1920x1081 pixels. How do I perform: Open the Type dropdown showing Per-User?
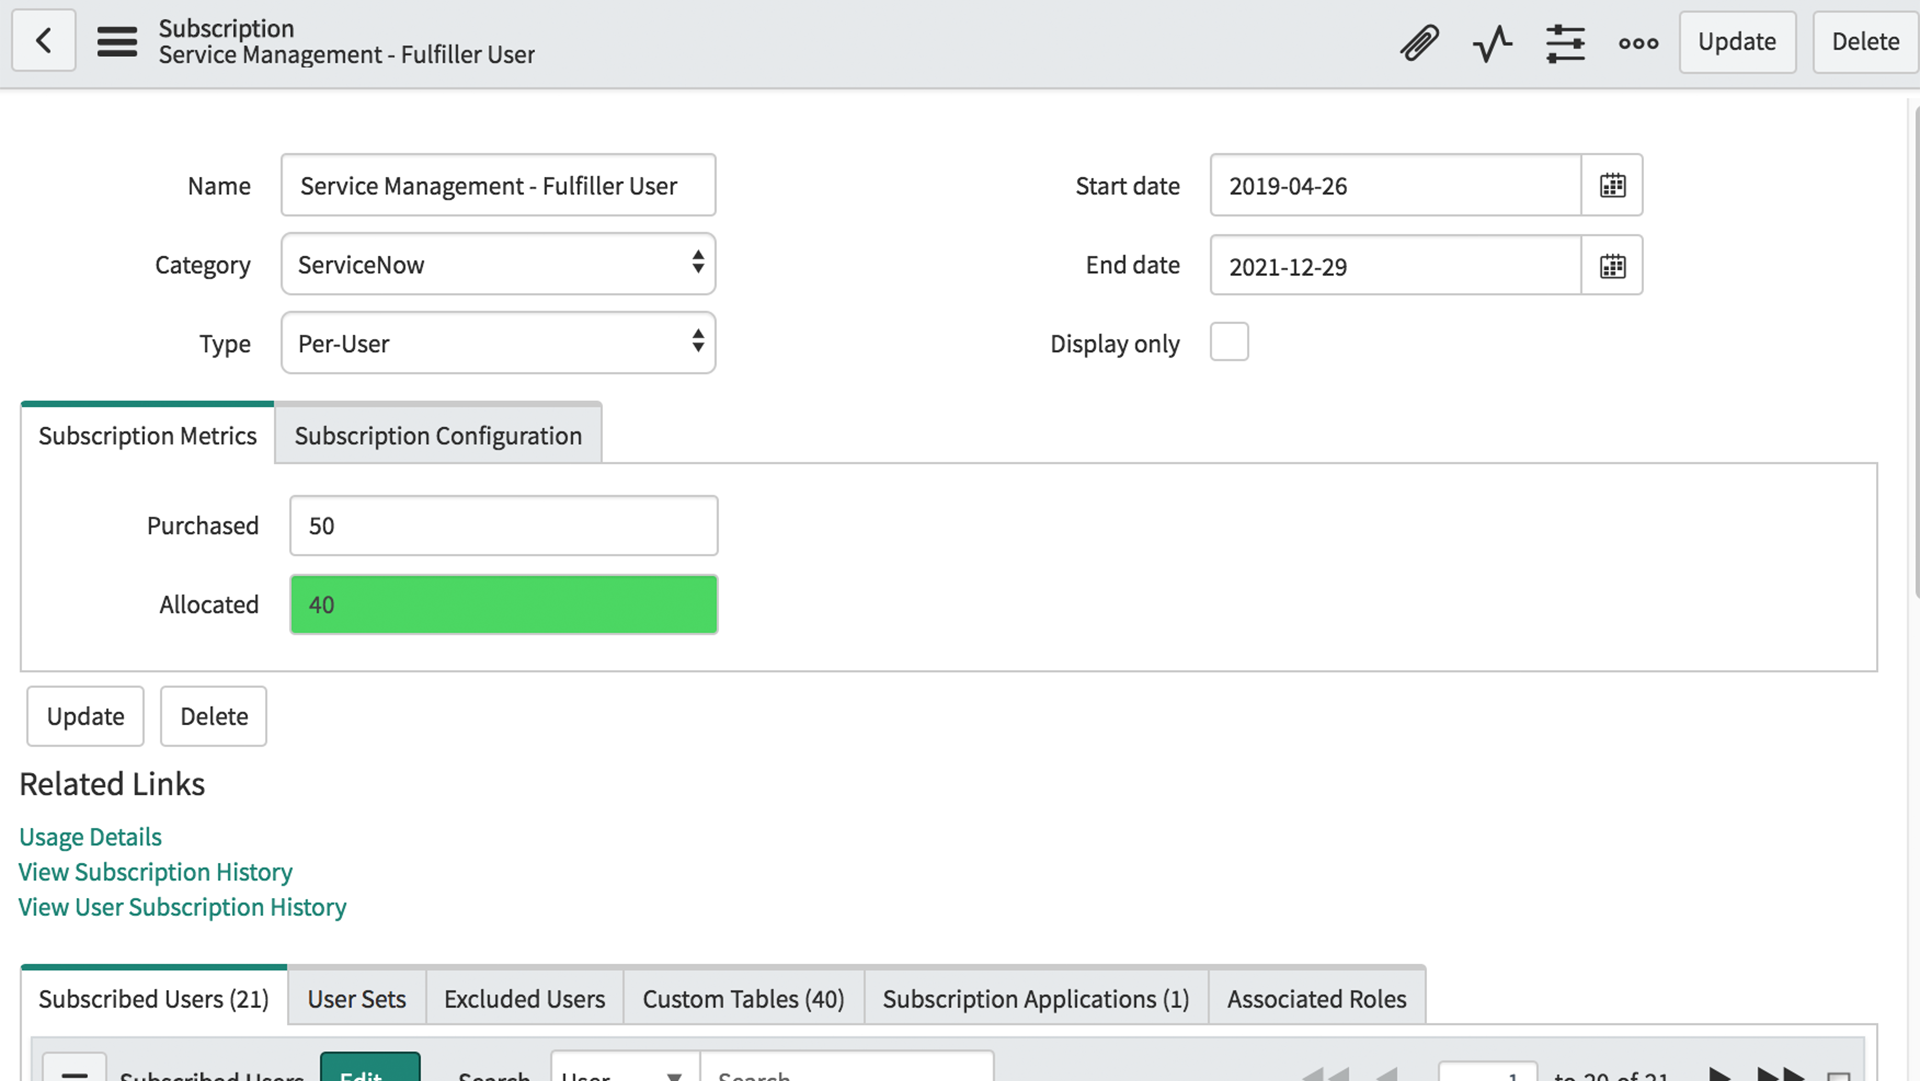497,343
